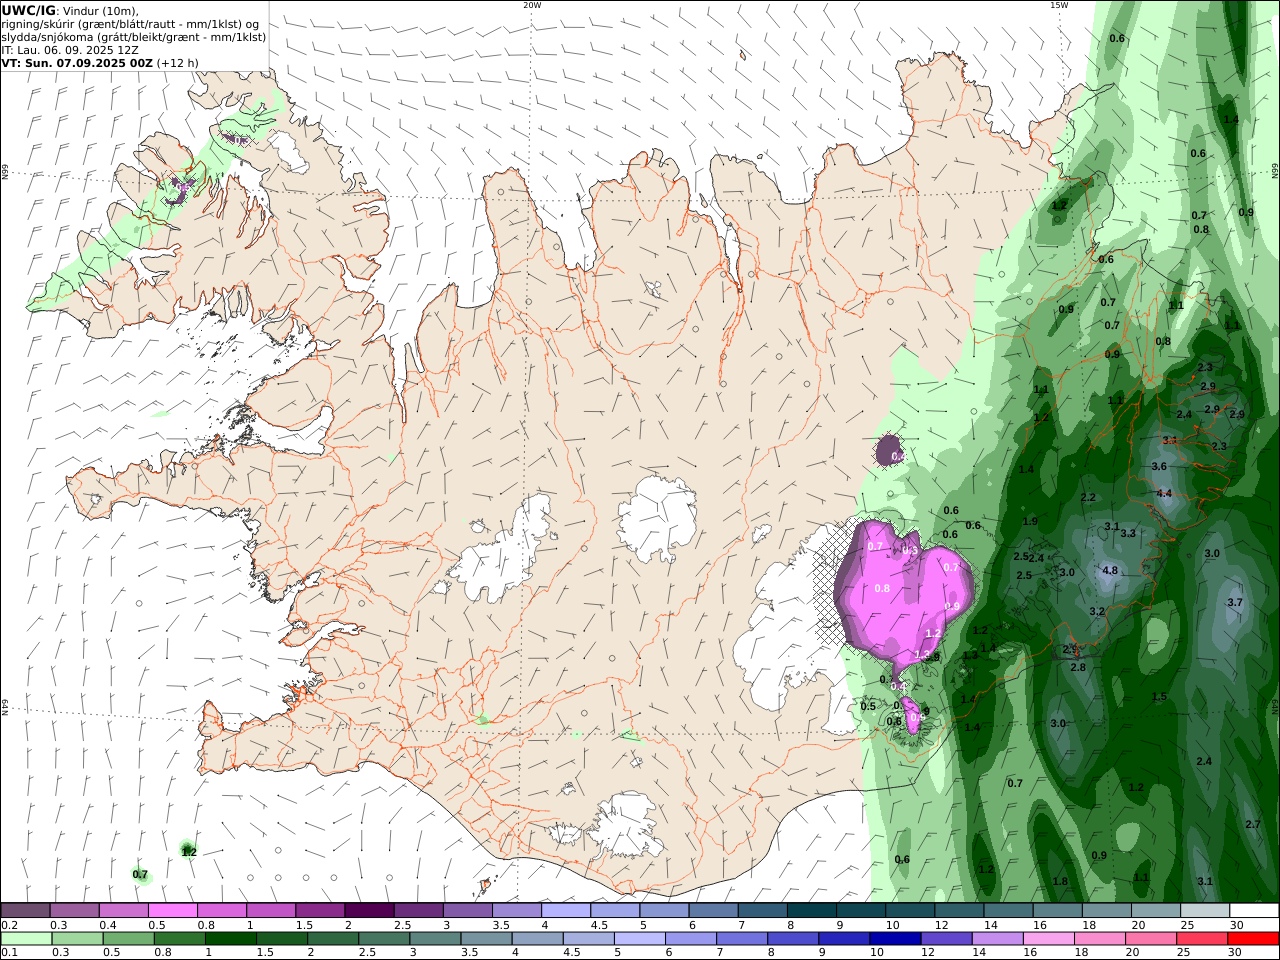Pick bright pink snow swatch starting at 0.5
The width and height of the screenshot is (1280, 960).
coord(172,911)
